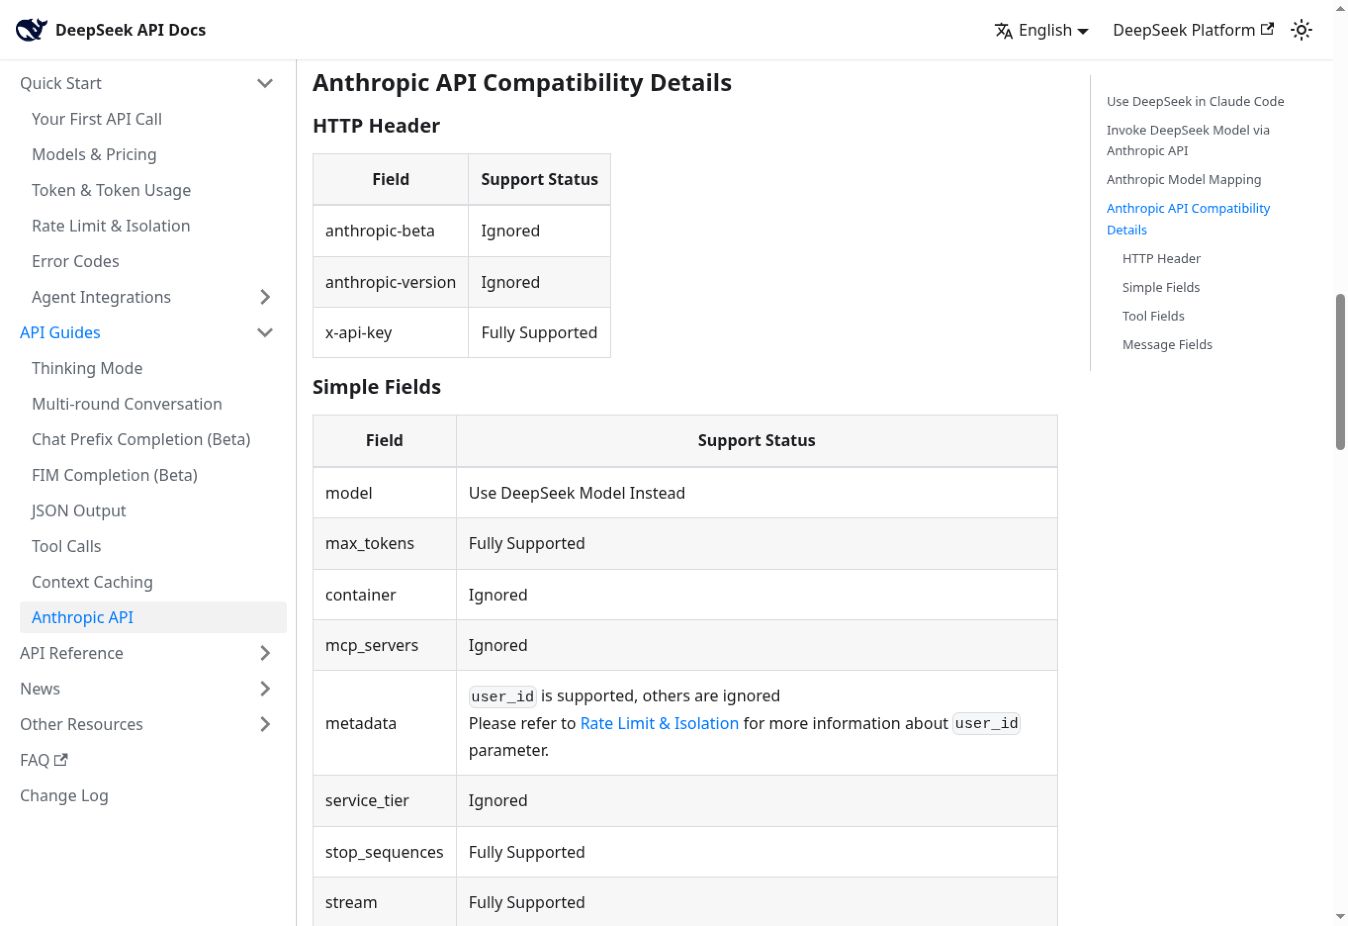Select API Guides sidebar category
The height and width of the screenshot is (926, 1348).
(x=60, y=332)
